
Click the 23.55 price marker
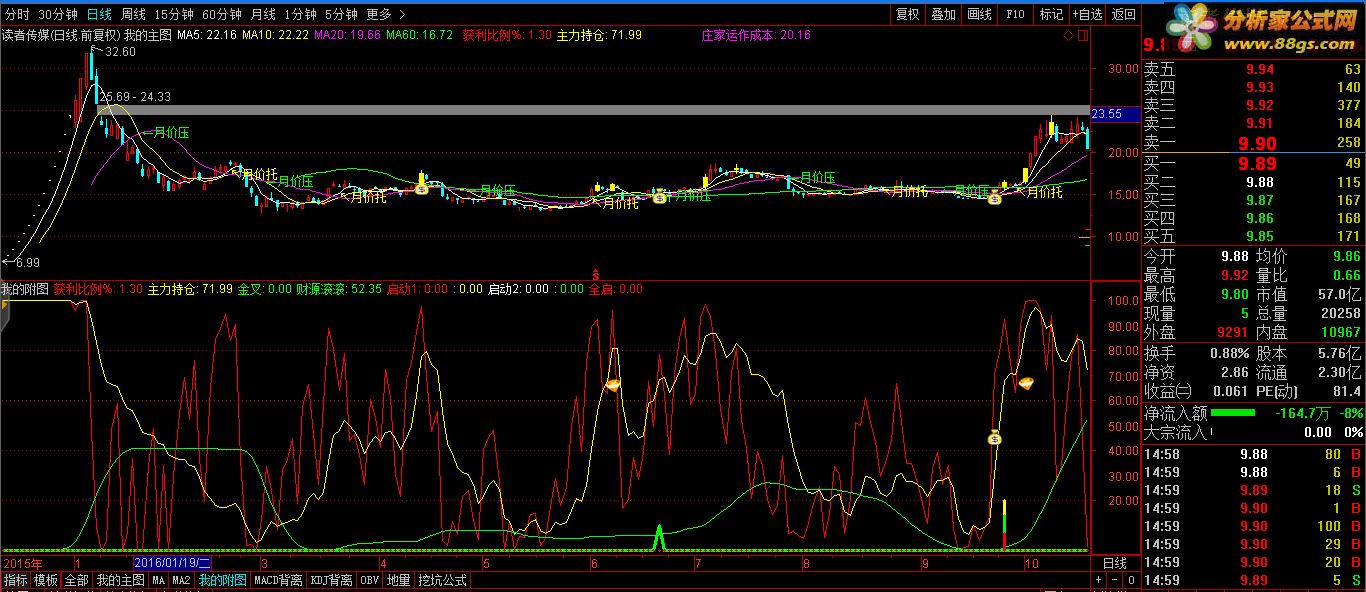[1114, 114]
